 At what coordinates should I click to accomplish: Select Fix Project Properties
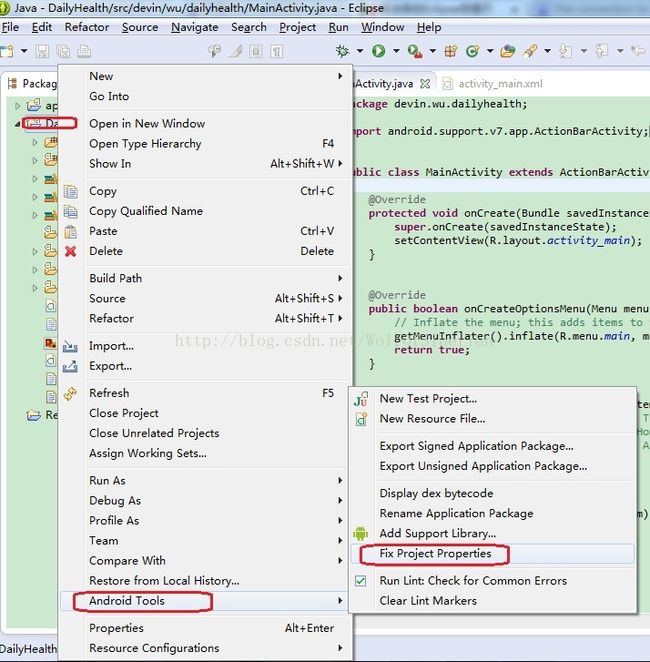[x=492, y=553]
